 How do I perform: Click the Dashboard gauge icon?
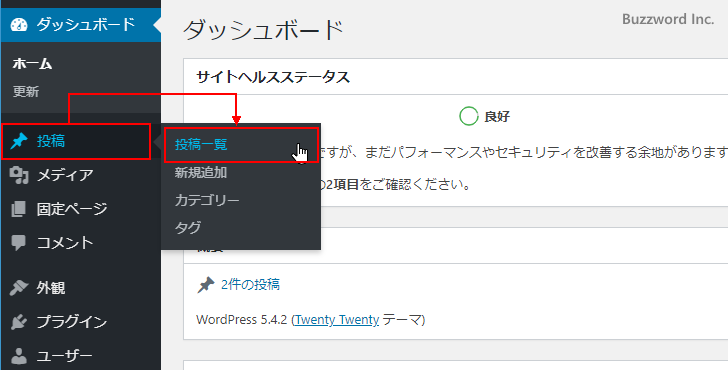pos(19,25)
